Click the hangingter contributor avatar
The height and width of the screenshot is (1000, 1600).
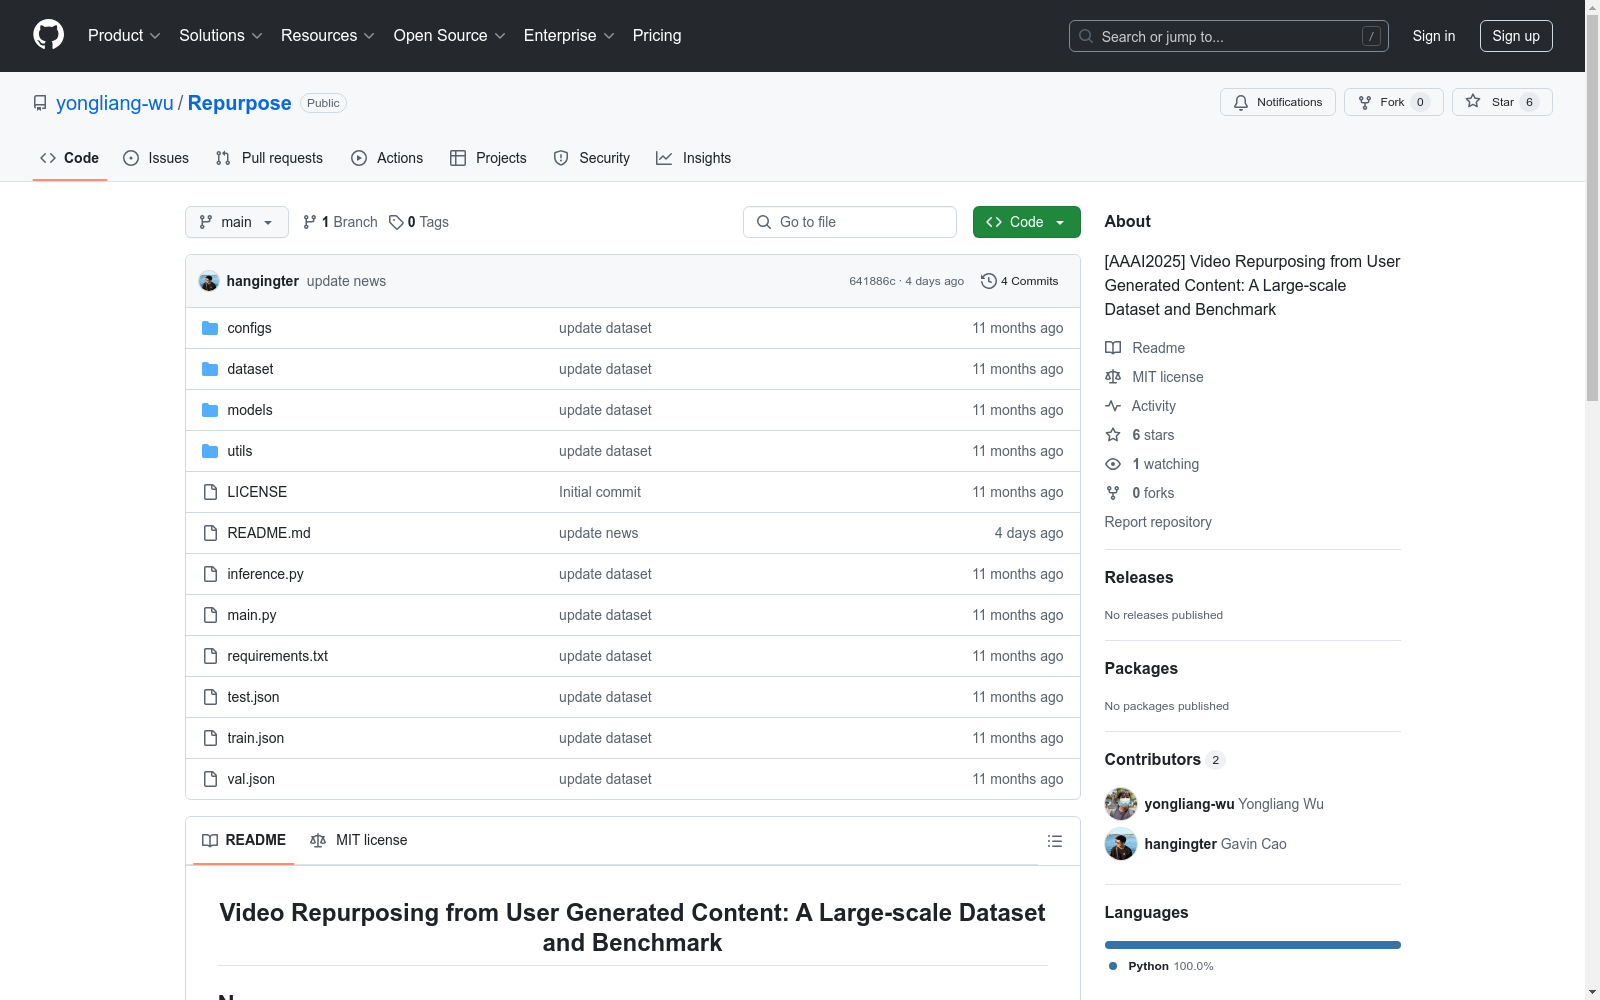point(1121,844)
